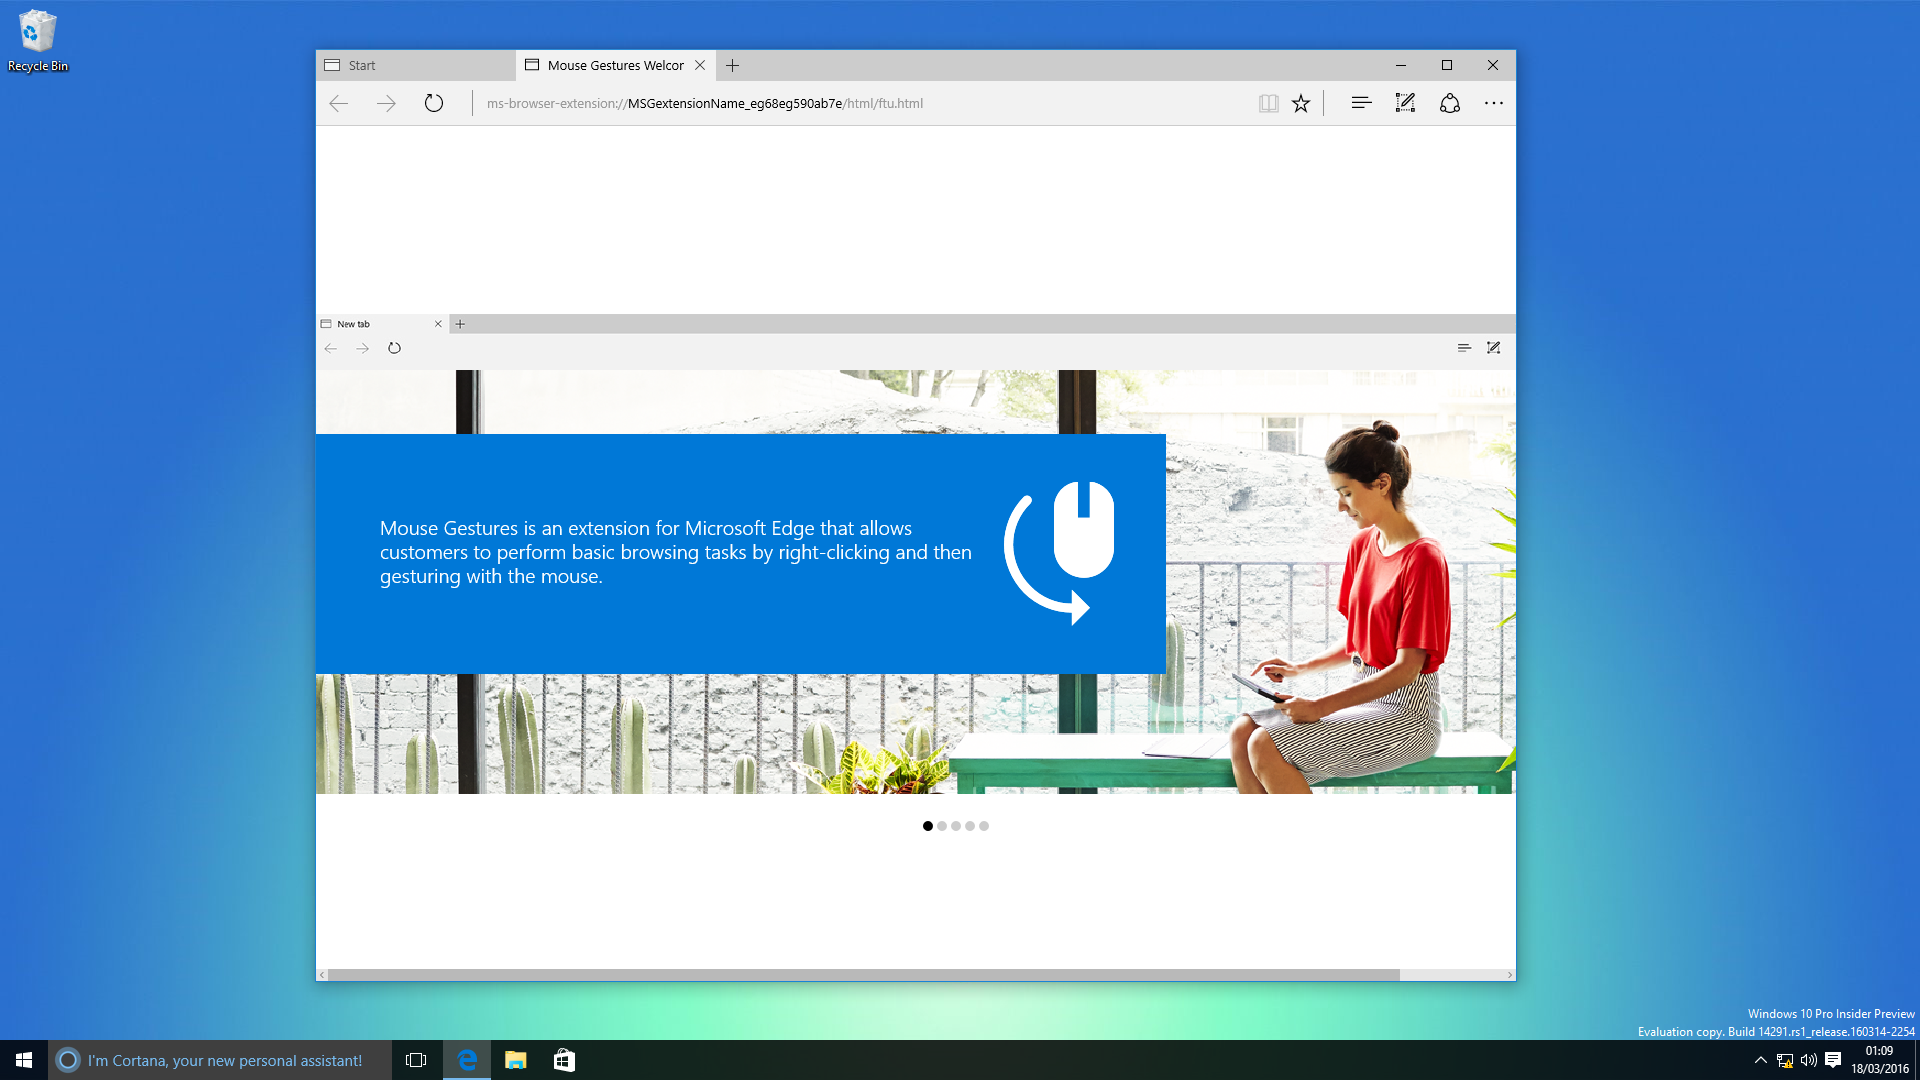The width and height of the screenshot is (1920, 1080).
Task: Open the Hub lines icon
Action: pos(1361,103)
